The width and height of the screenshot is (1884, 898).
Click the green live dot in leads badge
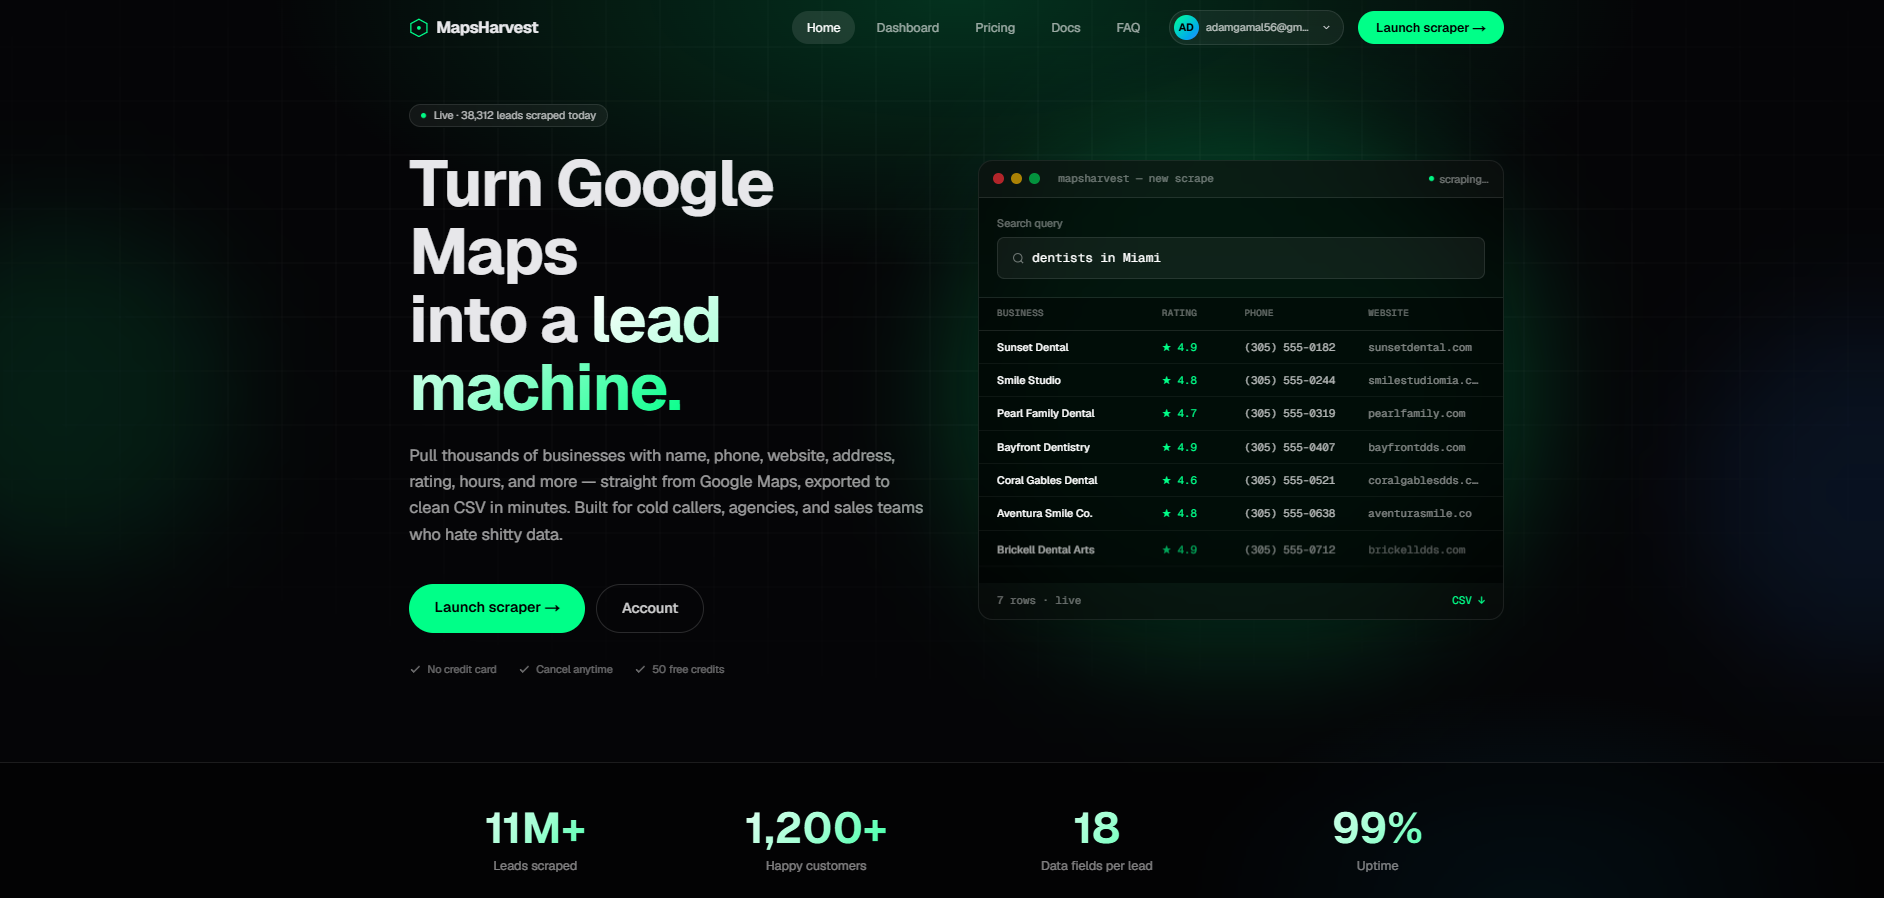coord(423,116)
